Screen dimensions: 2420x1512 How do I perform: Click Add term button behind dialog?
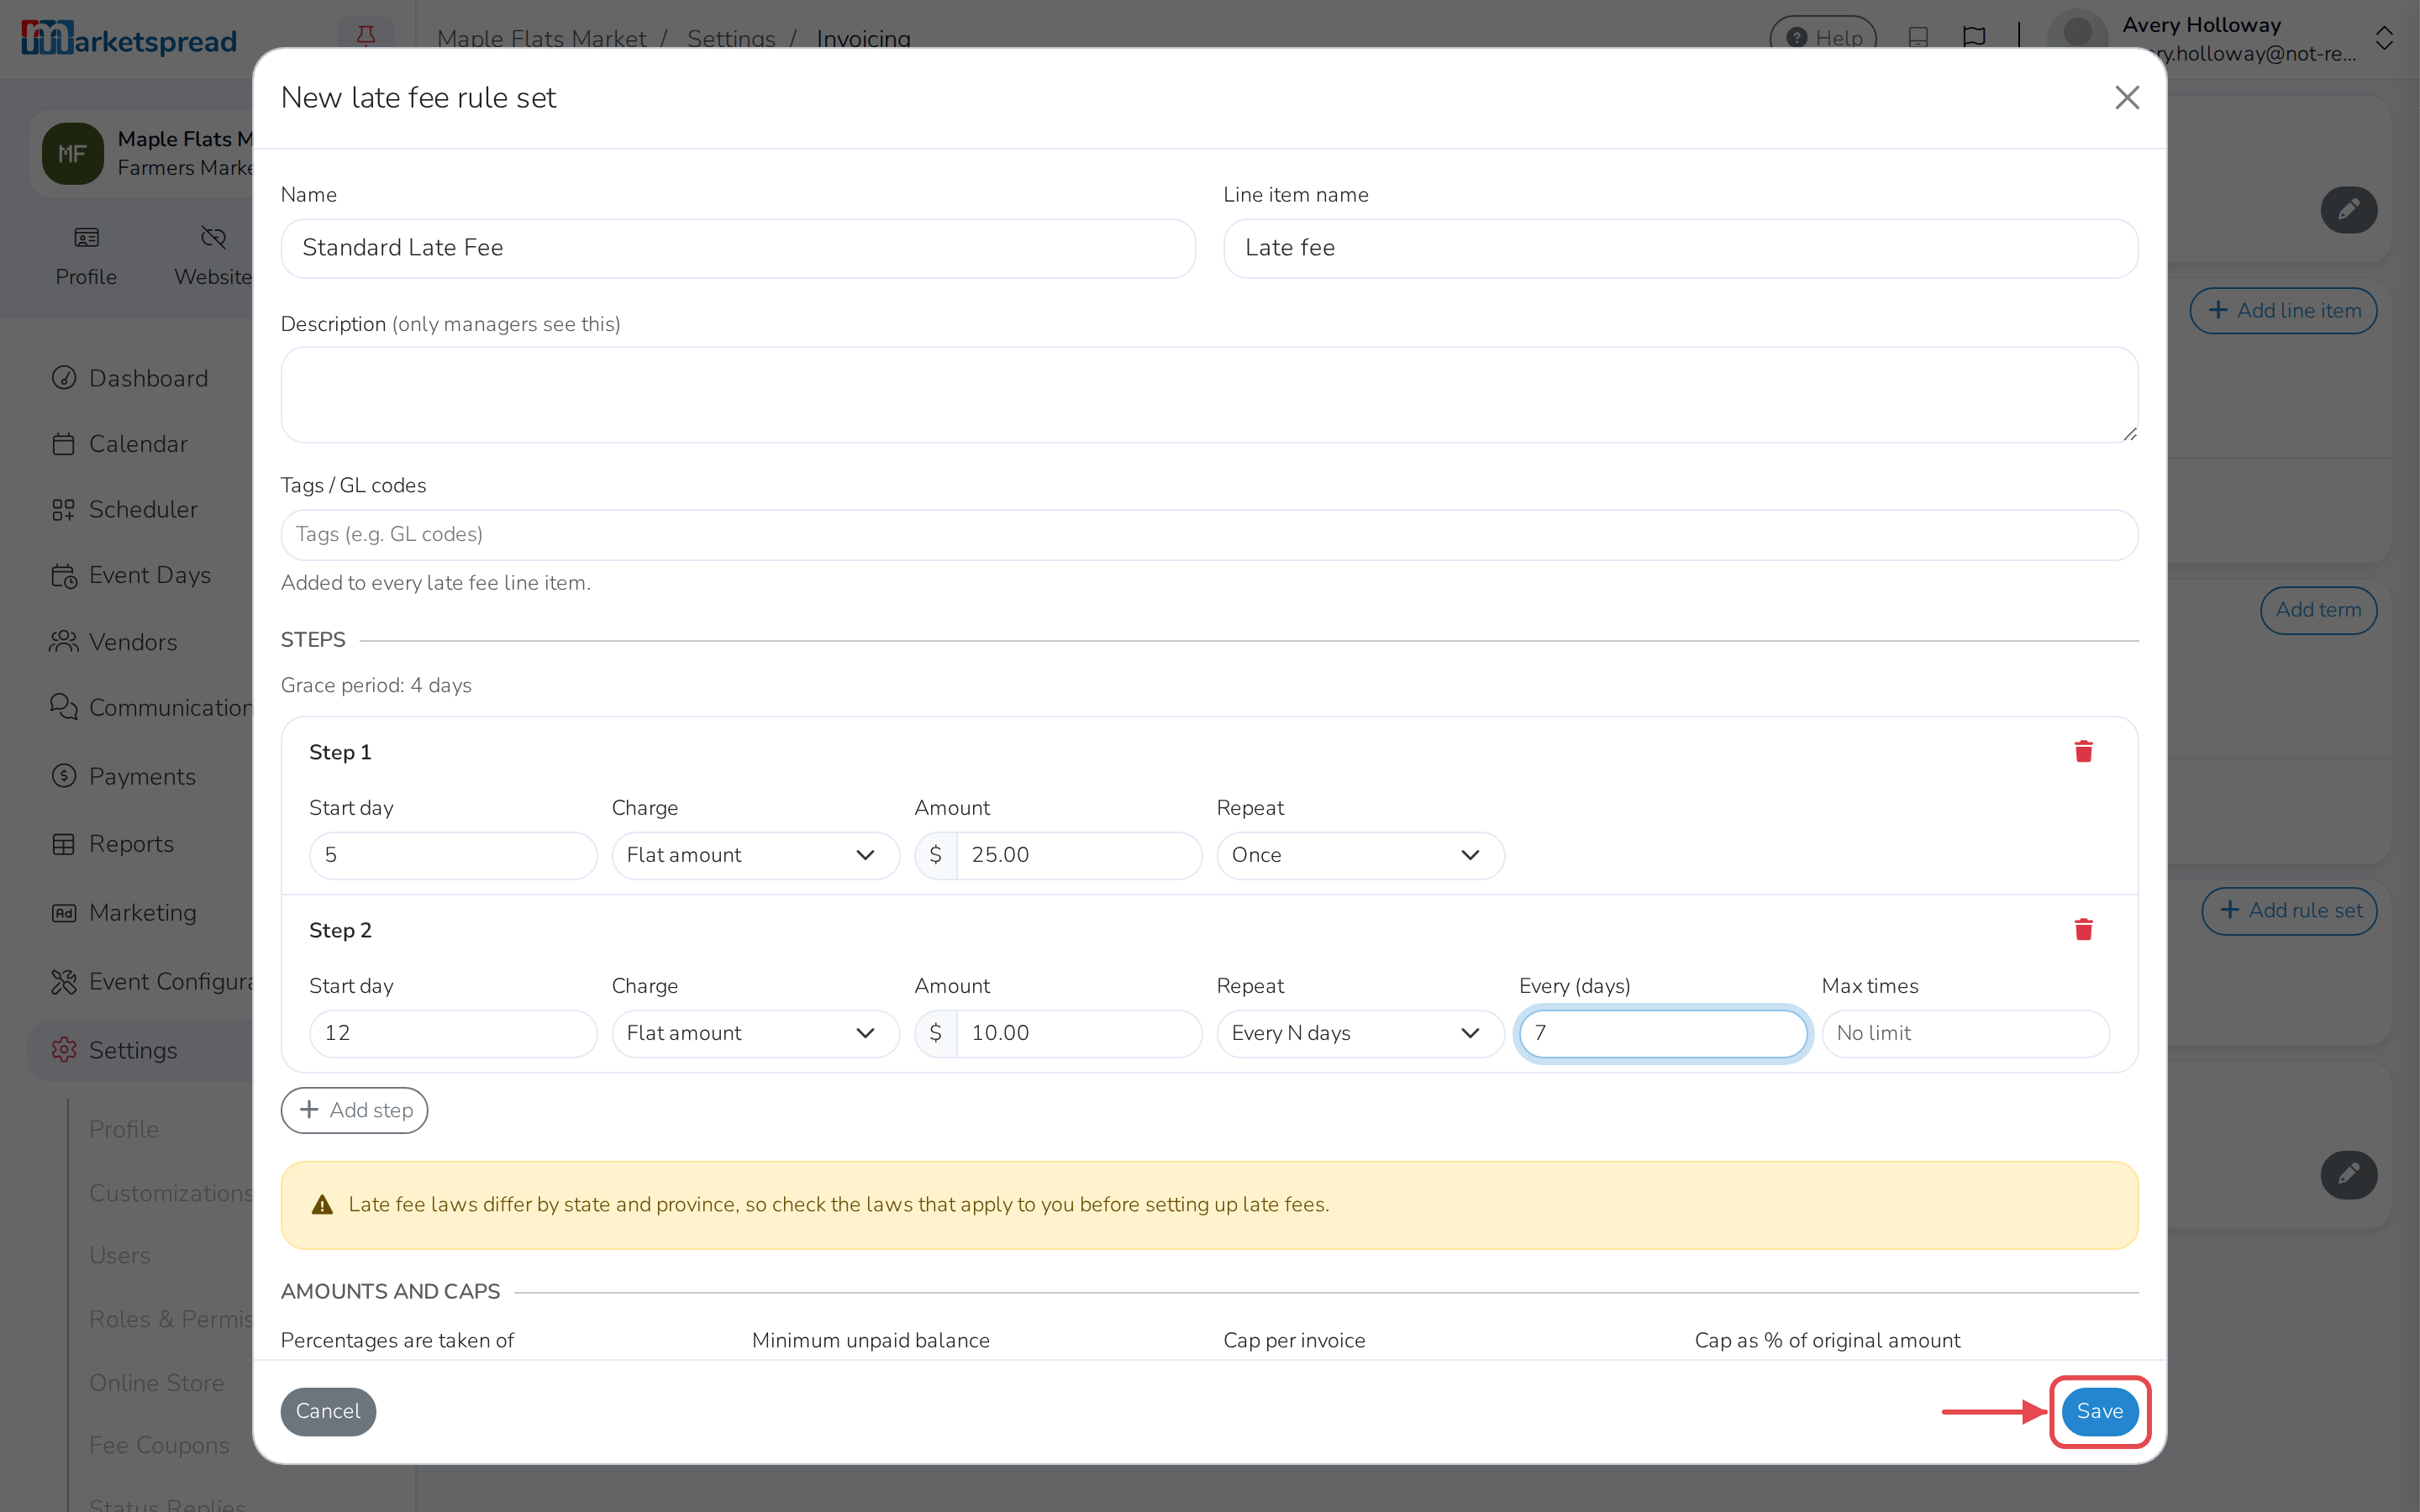pos(2318,610)
